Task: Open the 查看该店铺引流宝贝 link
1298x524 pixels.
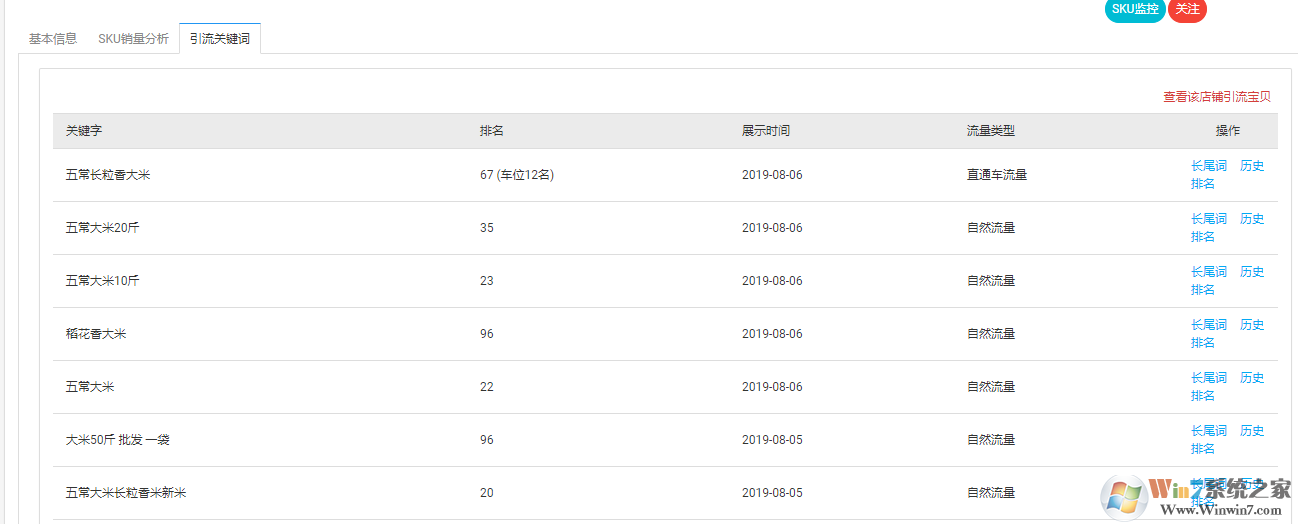Action: (x=1216, y=97)
